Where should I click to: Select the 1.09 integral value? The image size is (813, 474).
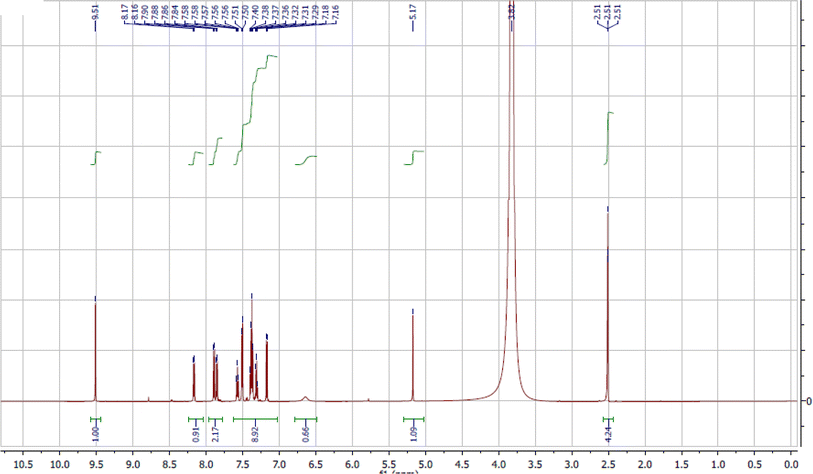414,434
